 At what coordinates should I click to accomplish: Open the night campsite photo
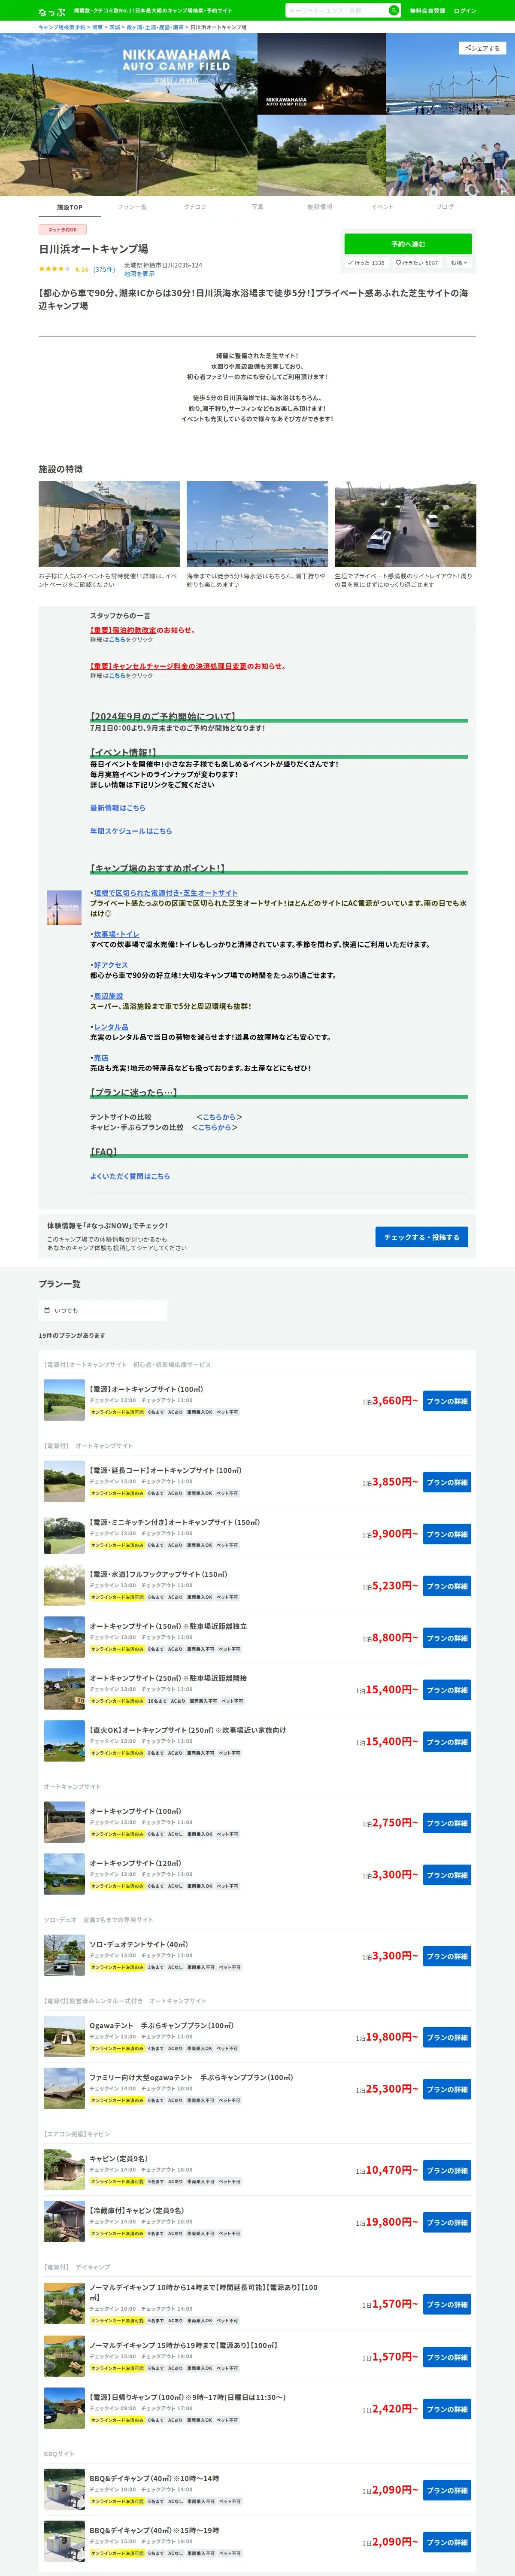coord(321,74)
